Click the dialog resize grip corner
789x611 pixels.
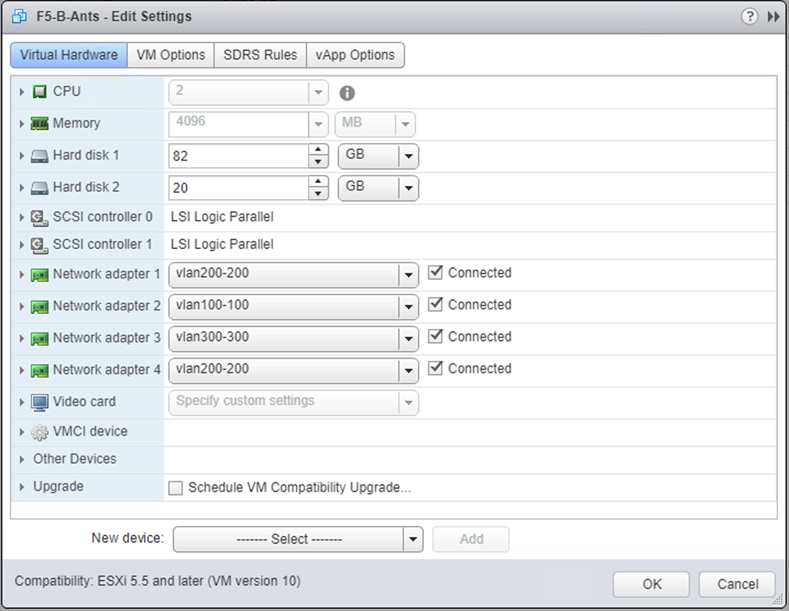click(778, 599)
